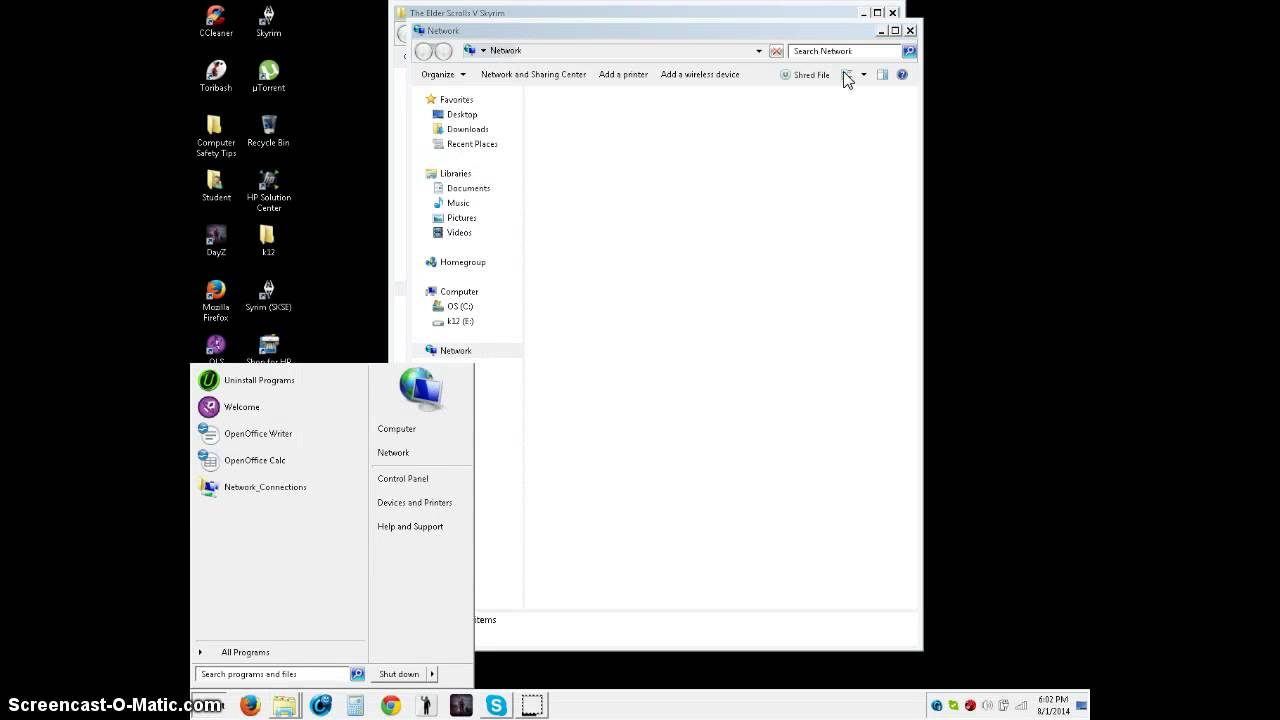Open Help and Support

tap(410, 527)
